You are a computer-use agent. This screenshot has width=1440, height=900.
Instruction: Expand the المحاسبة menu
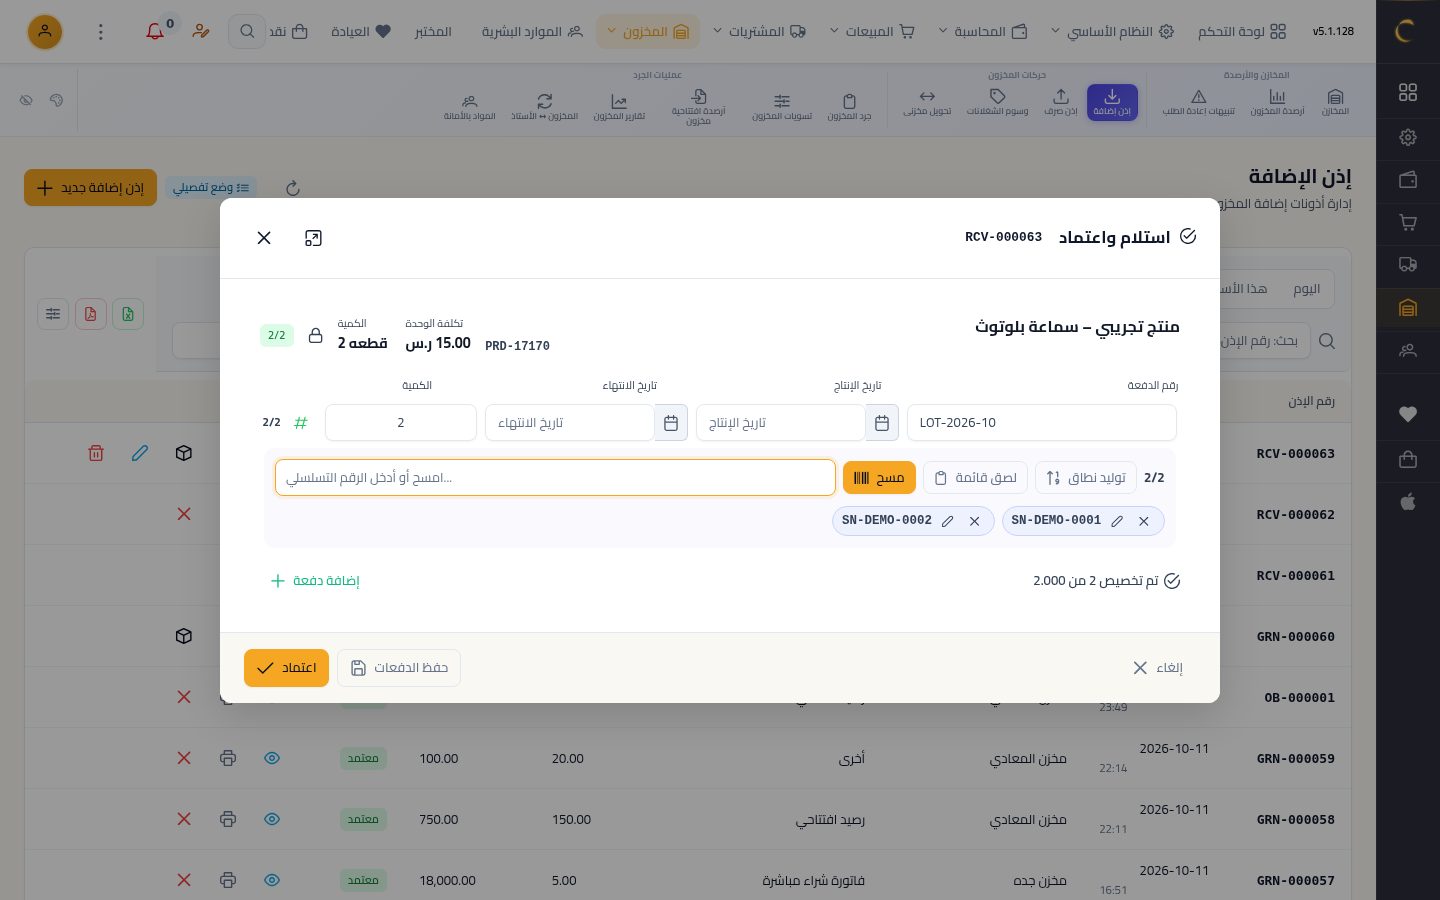[x=983, y=32]
